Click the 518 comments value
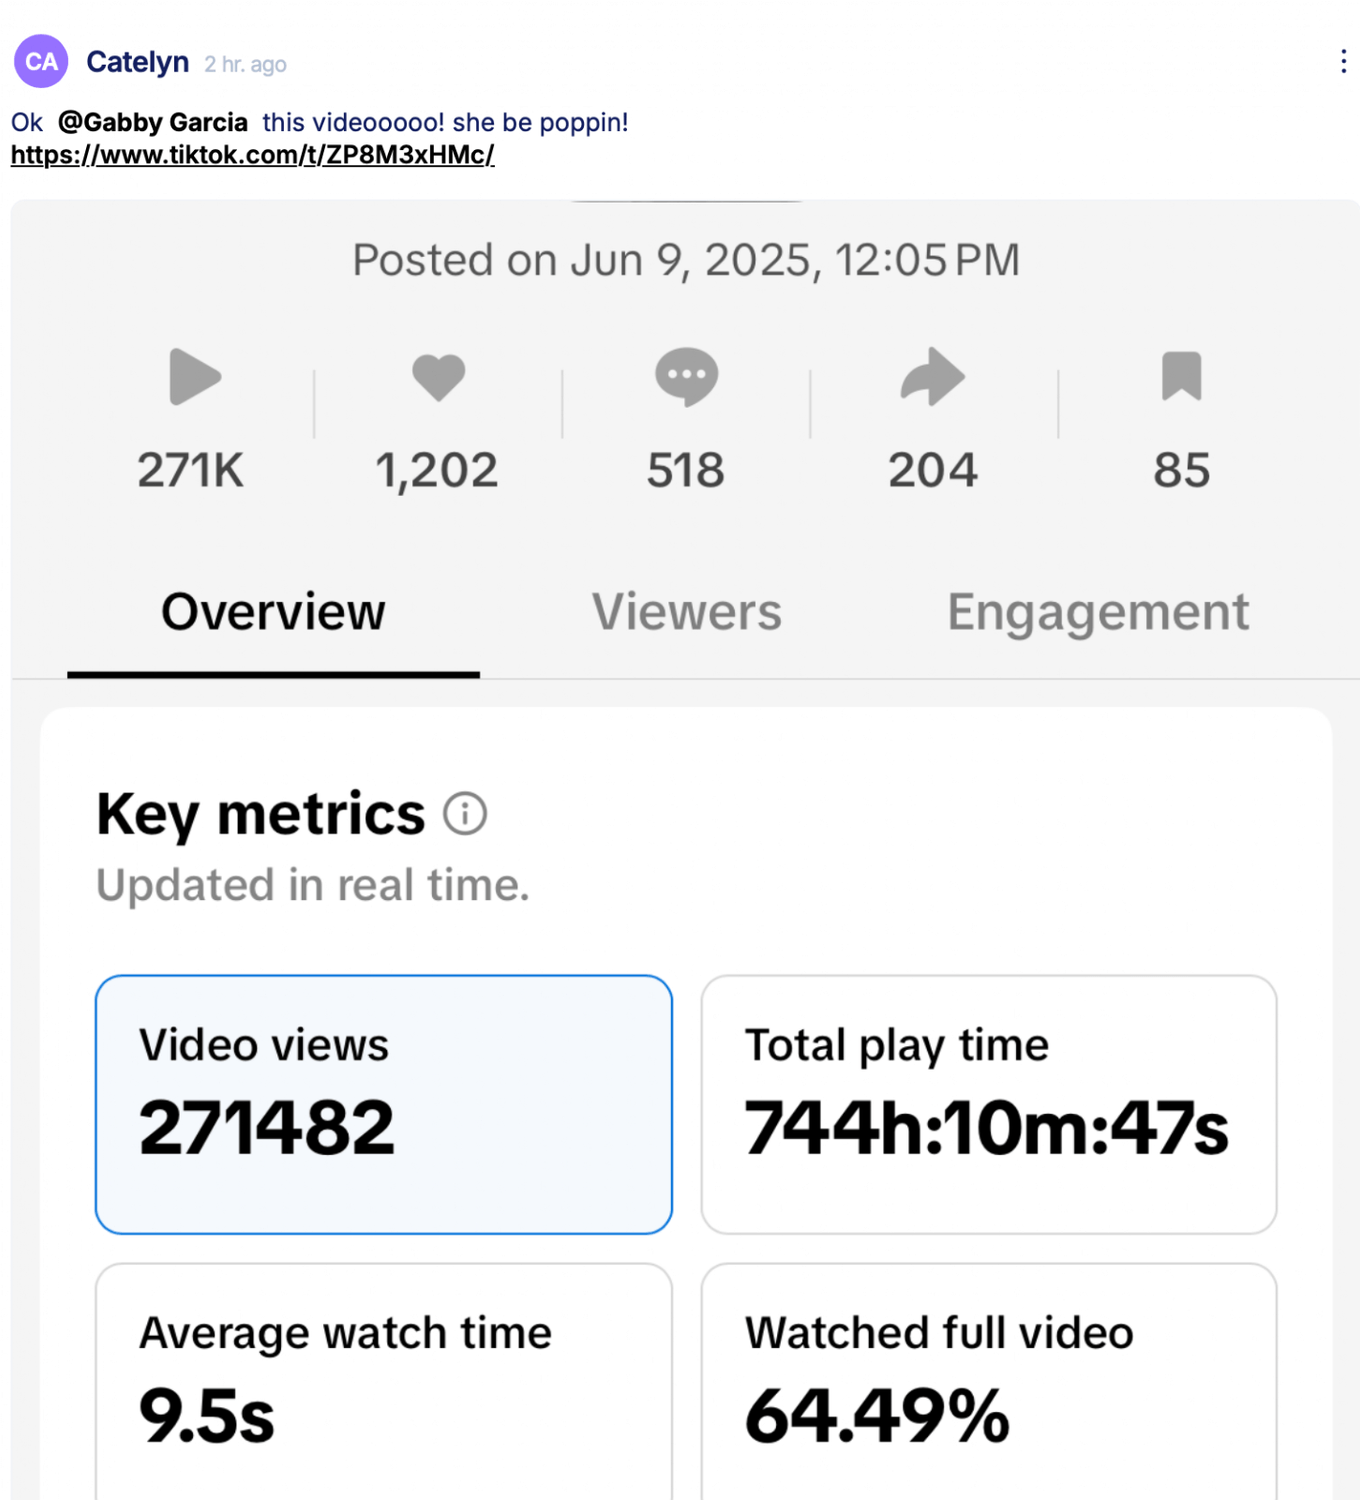Image resolution: width=1360 pixels, height=1500 pixels. pyautogui.click(x=686, y=470)
